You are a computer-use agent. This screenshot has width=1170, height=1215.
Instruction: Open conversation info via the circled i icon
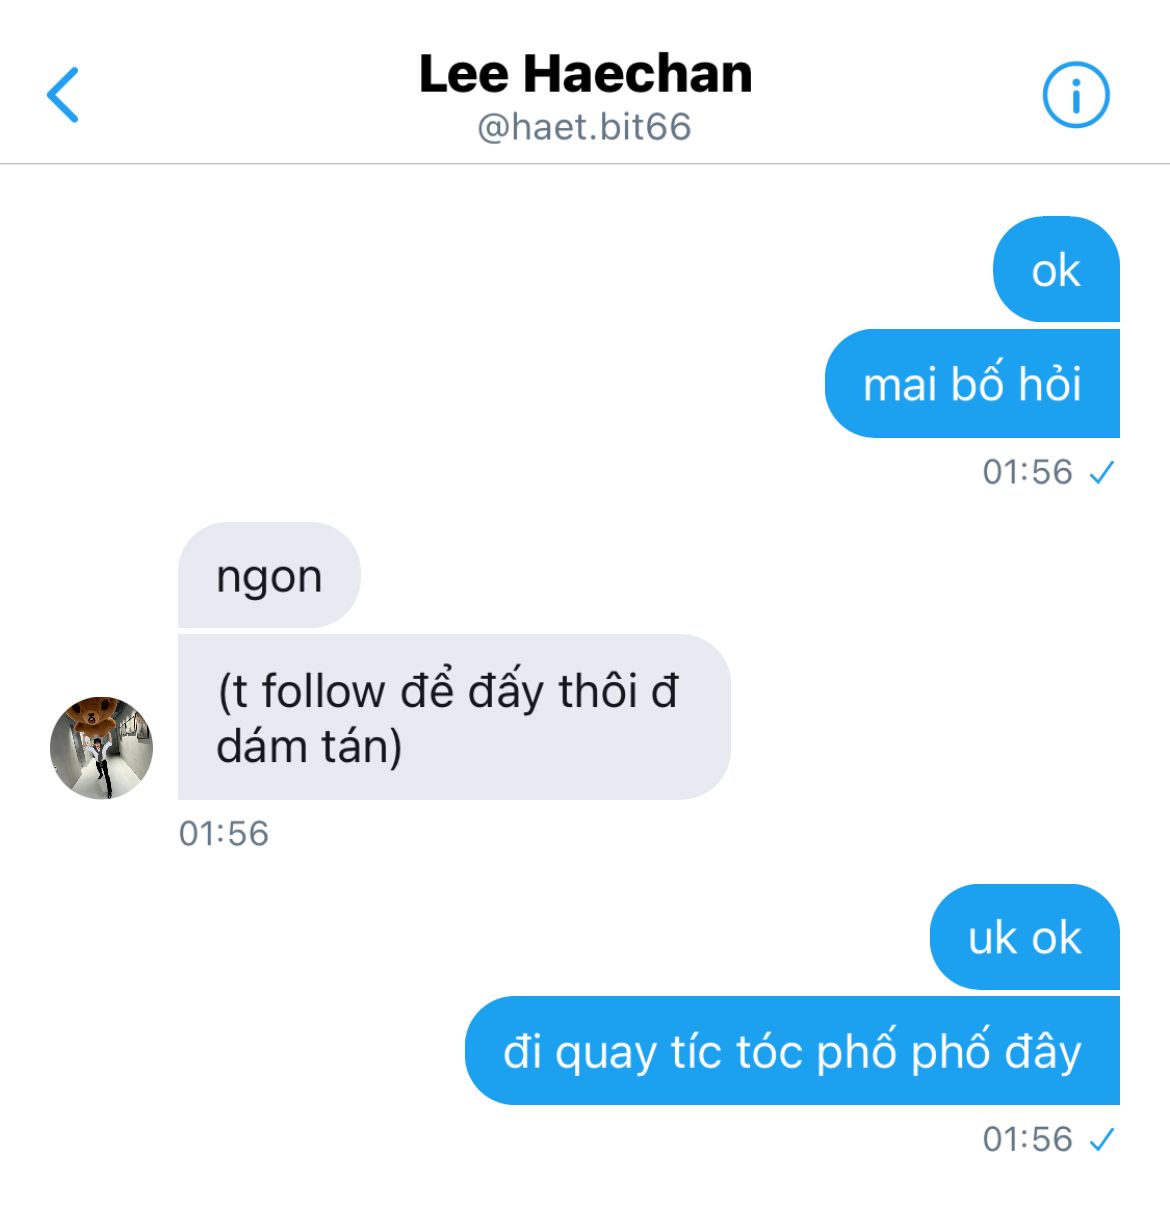click(x=1076, y=96)
